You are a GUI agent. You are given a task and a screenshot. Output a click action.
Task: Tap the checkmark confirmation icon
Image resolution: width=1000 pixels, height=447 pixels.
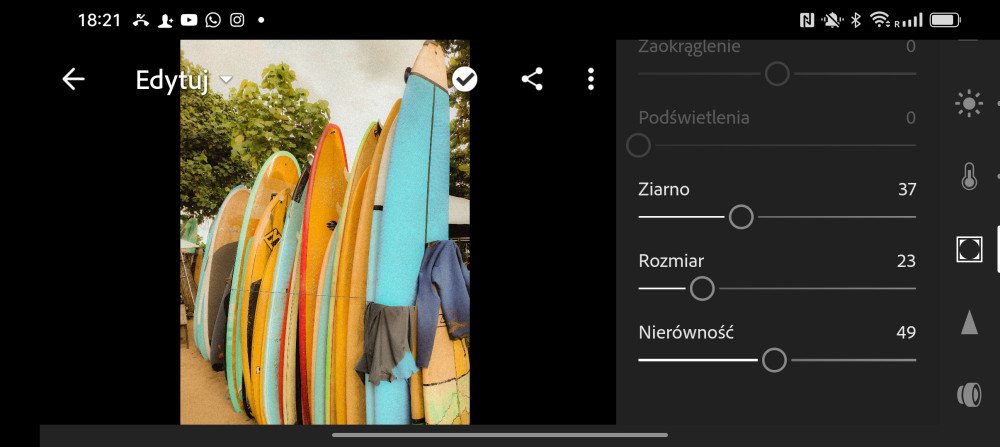tap(465, 79)
